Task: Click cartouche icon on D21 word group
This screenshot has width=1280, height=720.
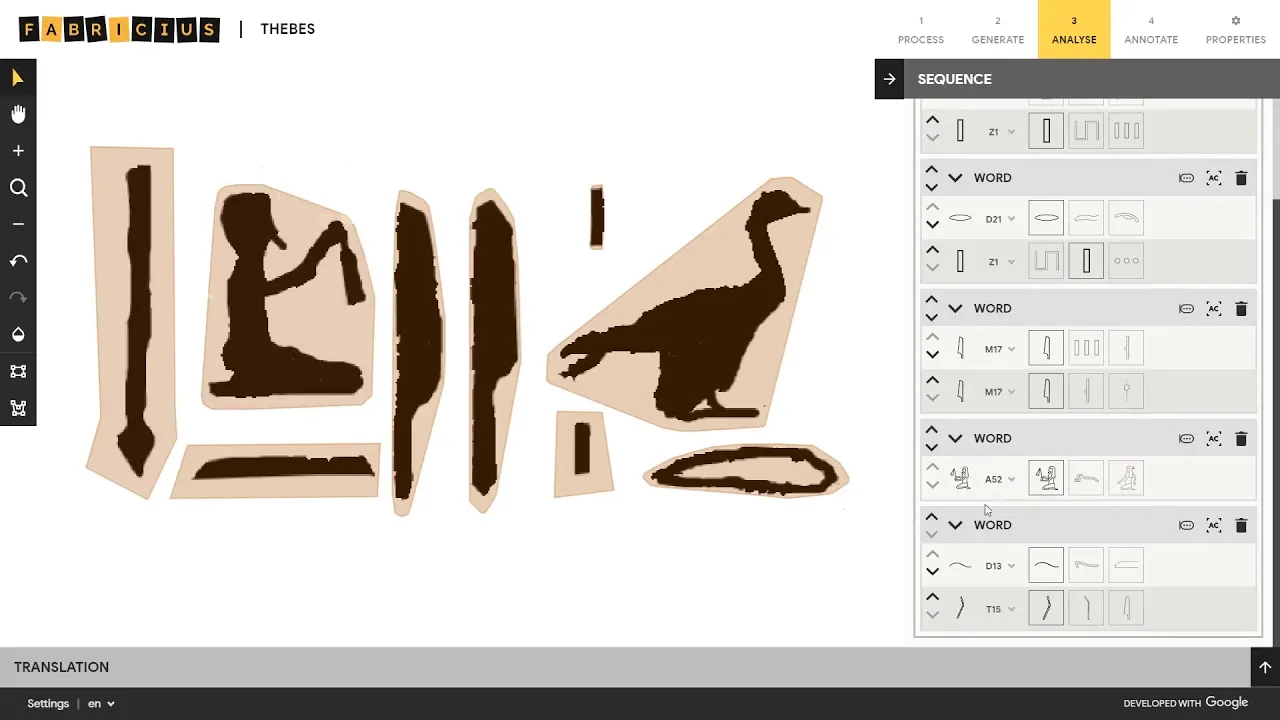Action: pos(1186,178)
